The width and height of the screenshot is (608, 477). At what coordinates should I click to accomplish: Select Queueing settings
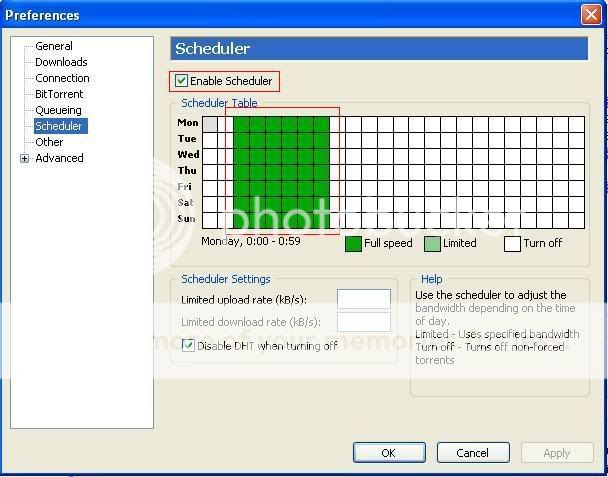58,110
